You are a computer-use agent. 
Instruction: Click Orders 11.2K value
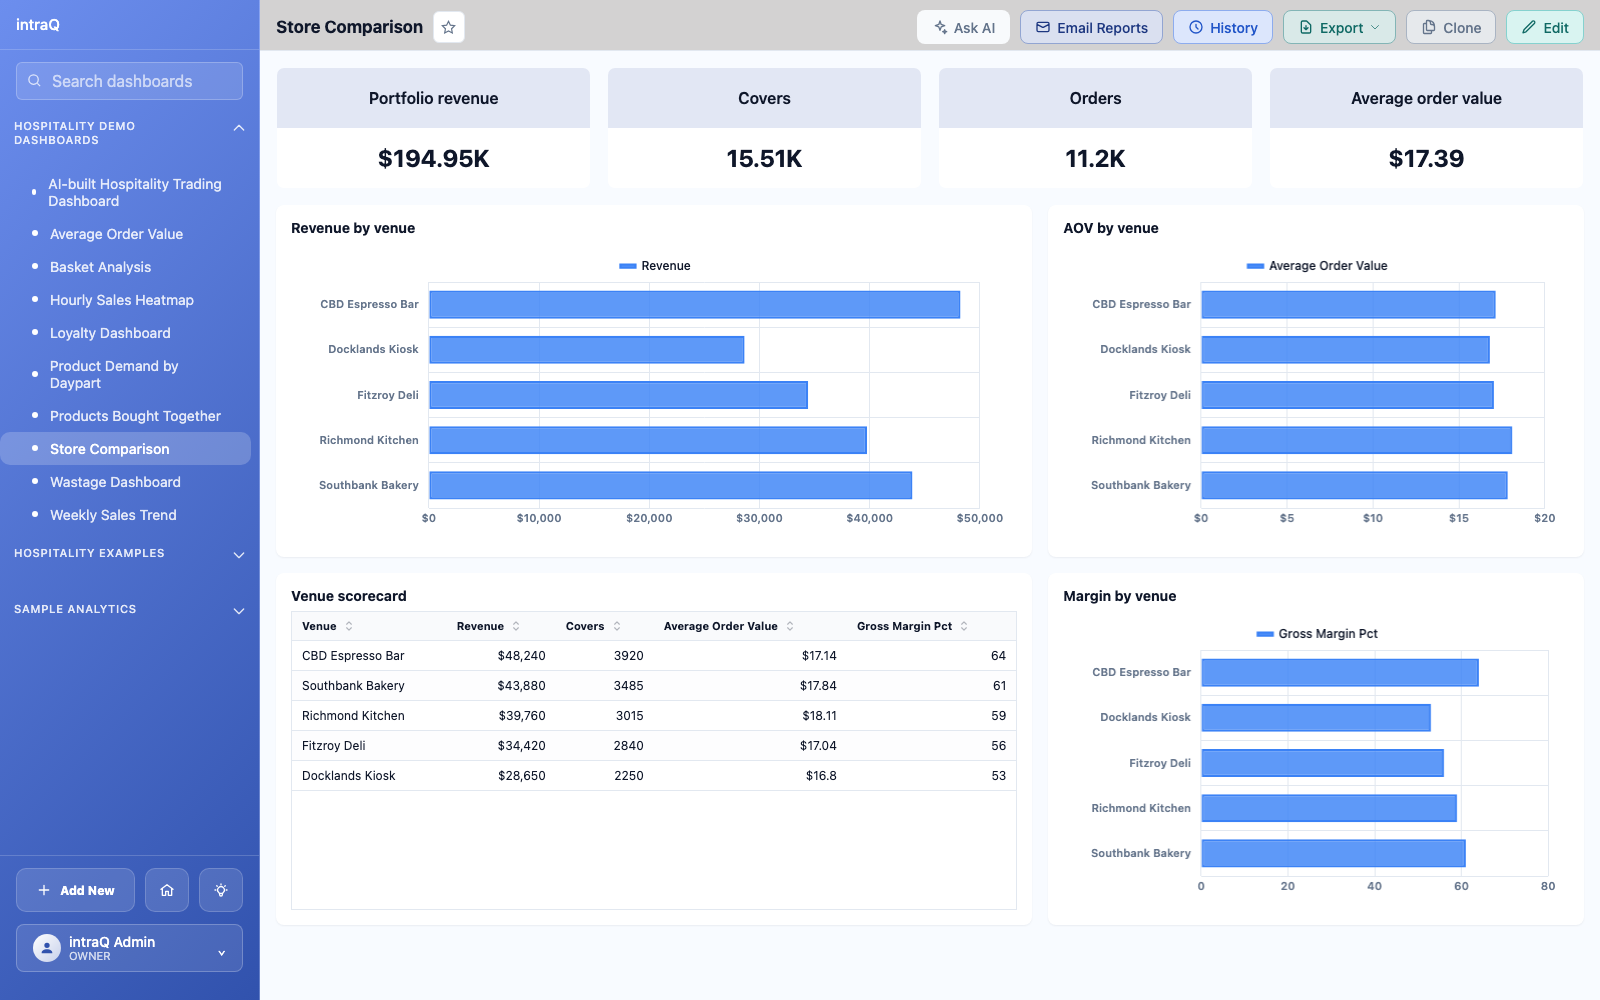tap(1095, 159)
